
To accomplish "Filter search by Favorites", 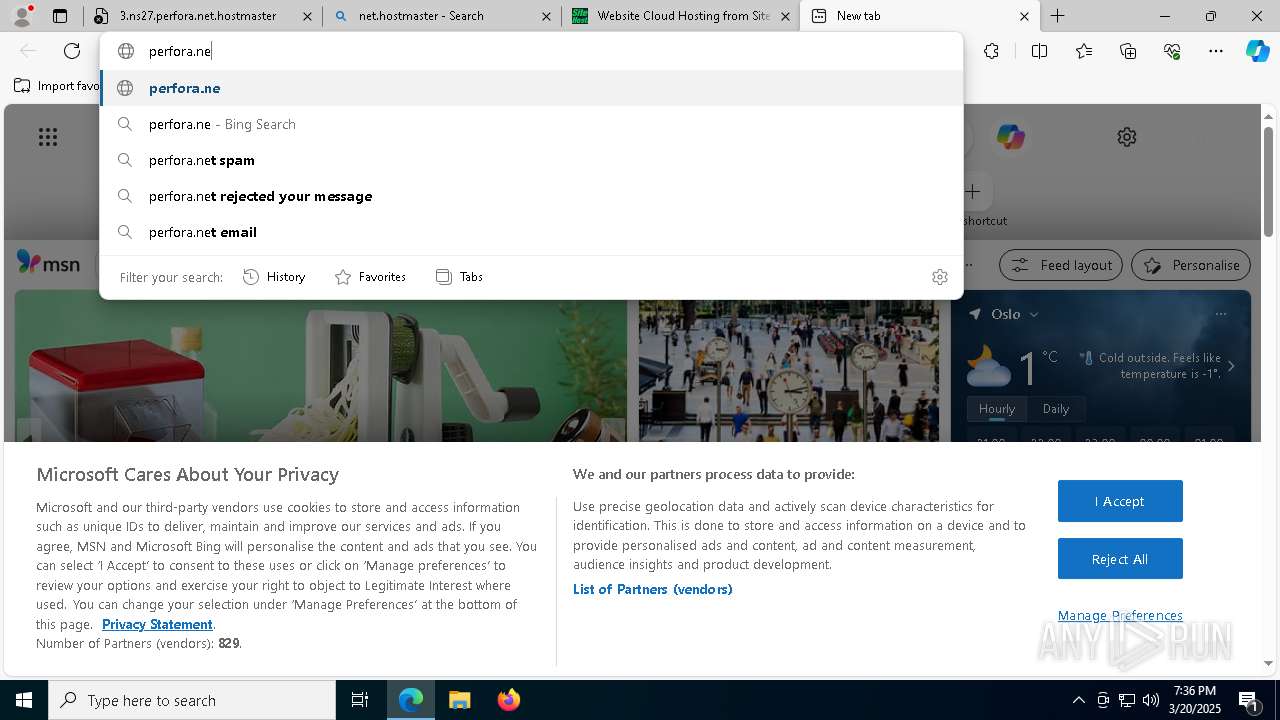I will pos(370,277).
